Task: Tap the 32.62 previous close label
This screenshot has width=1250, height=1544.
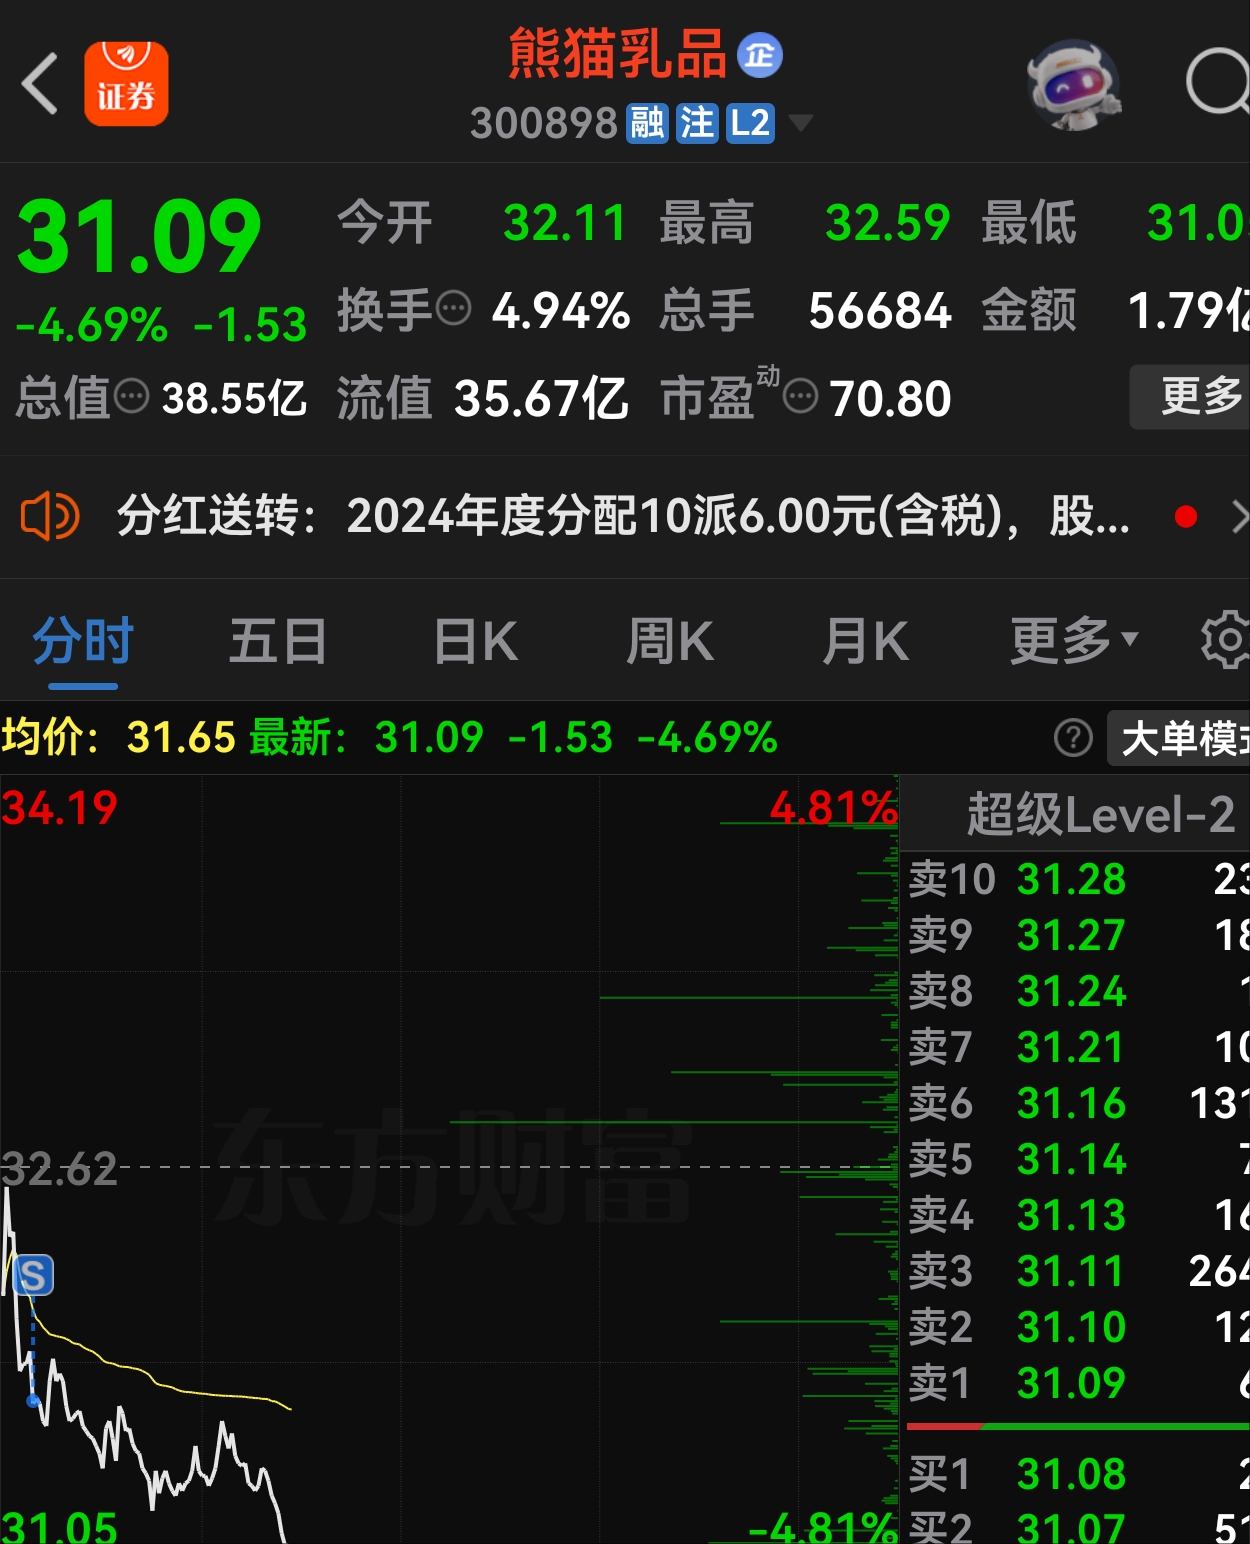Action: click(60, 1169)
